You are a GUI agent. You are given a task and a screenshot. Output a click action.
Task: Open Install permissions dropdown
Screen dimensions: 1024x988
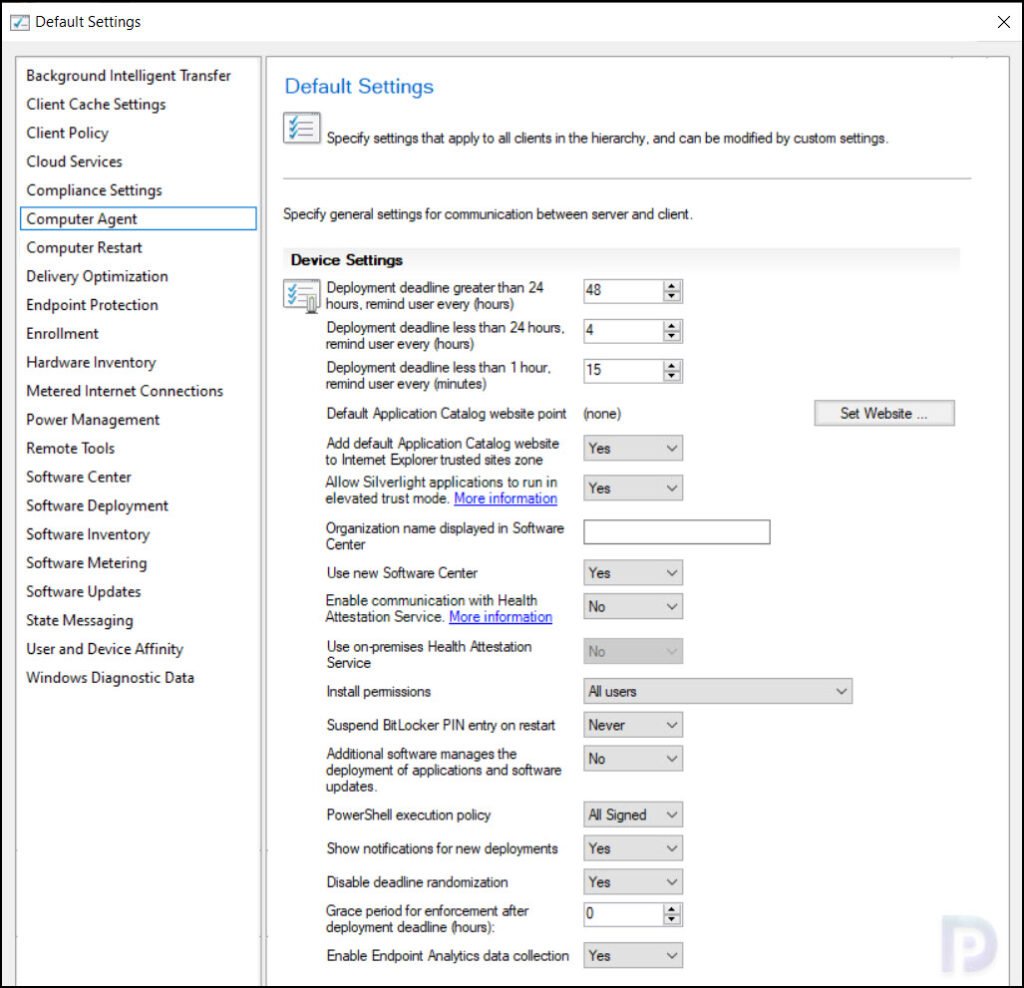coord(718,692)
